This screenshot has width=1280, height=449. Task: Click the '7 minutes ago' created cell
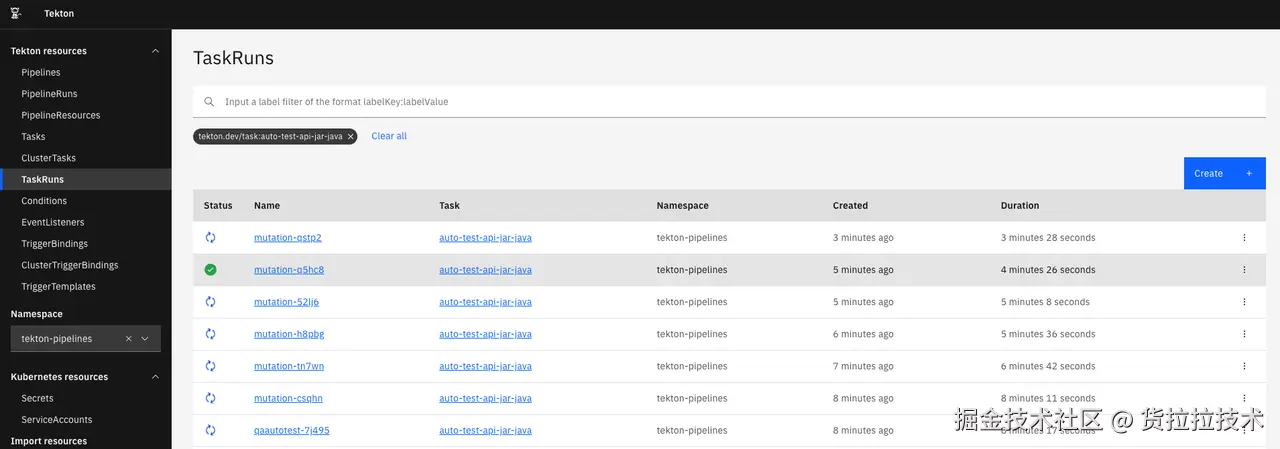(x=863, y=366)
